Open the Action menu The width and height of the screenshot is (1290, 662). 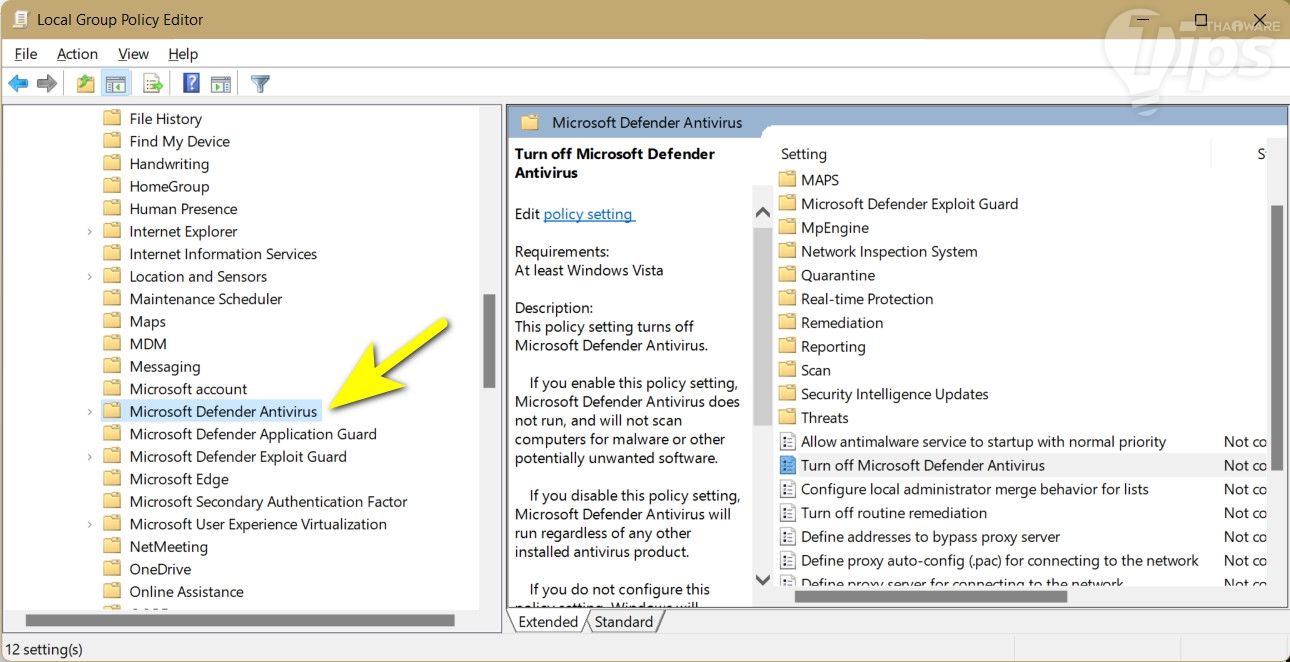tap(77, 54)
